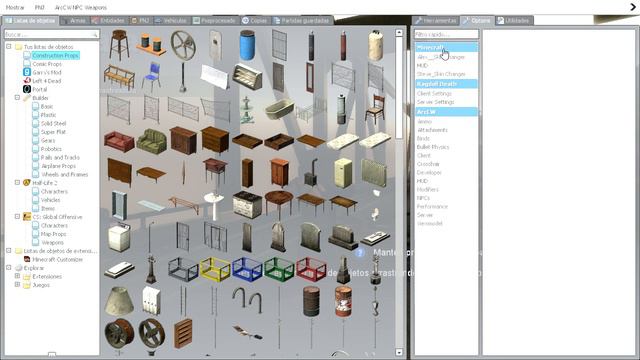Select the wooden shutter vent prop
Screen dimensions: 640x360
point(183,333)
